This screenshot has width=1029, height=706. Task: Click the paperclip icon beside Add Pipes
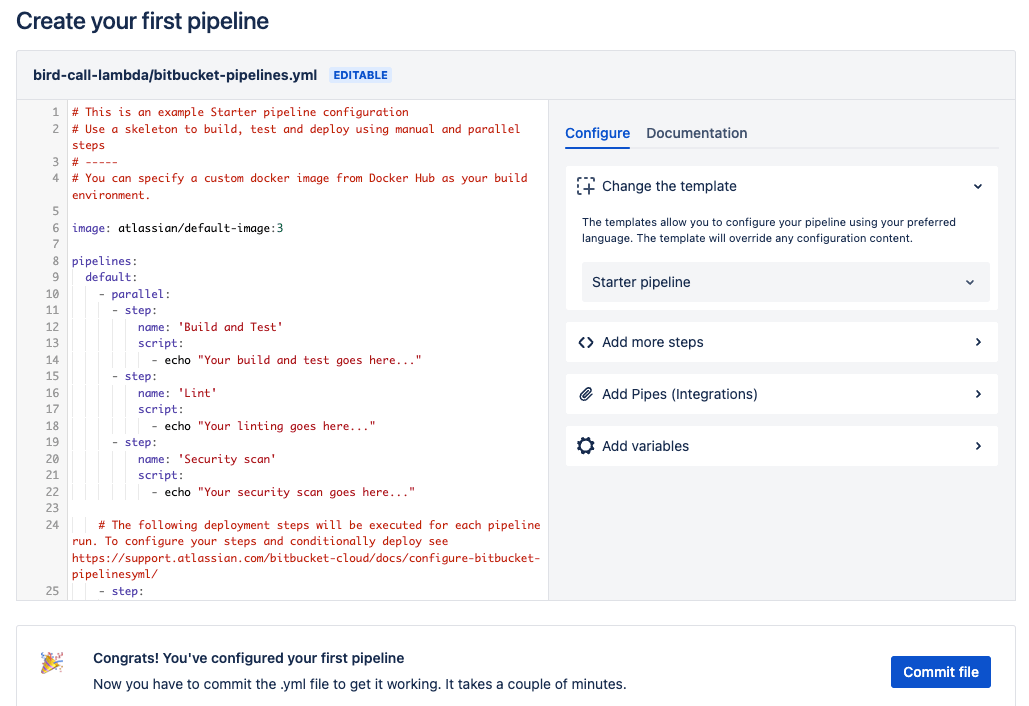point(585,394)
